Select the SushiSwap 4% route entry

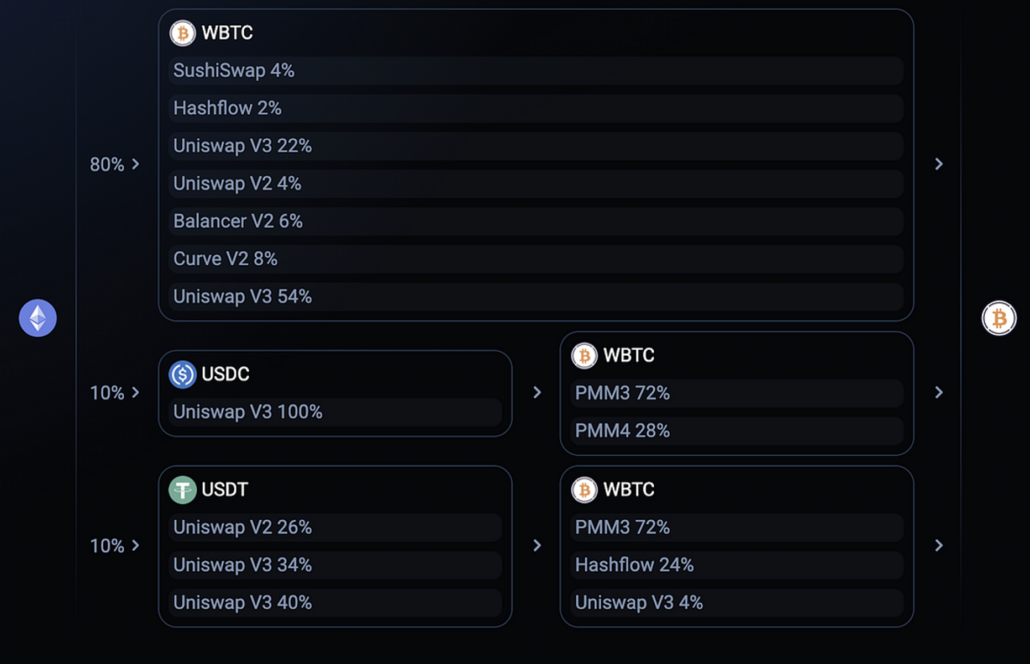[x=535, y=70]
